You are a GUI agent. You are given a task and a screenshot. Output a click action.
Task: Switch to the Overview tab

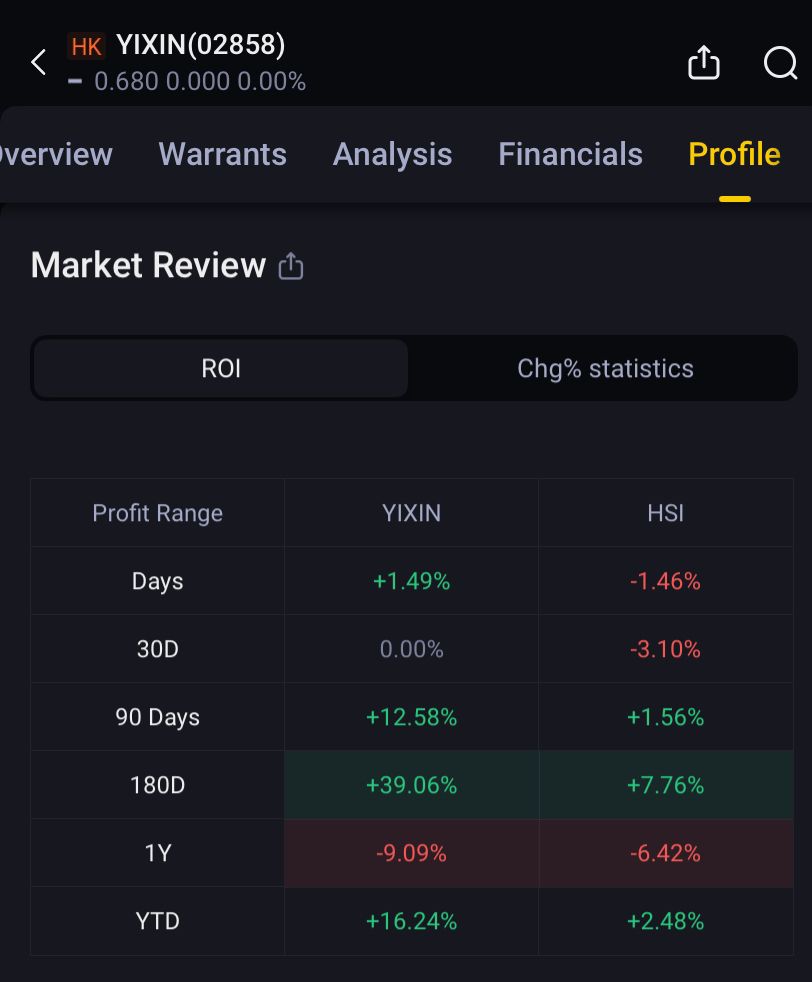pyautogui.click(x=56, y=154)
